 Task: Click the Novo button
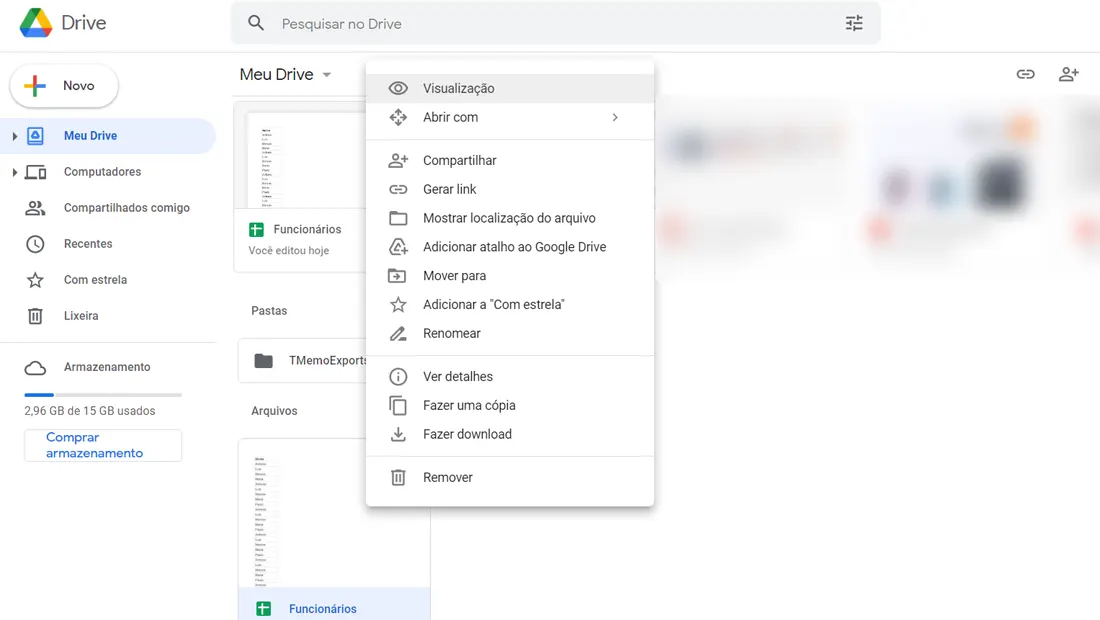point(64,86)
